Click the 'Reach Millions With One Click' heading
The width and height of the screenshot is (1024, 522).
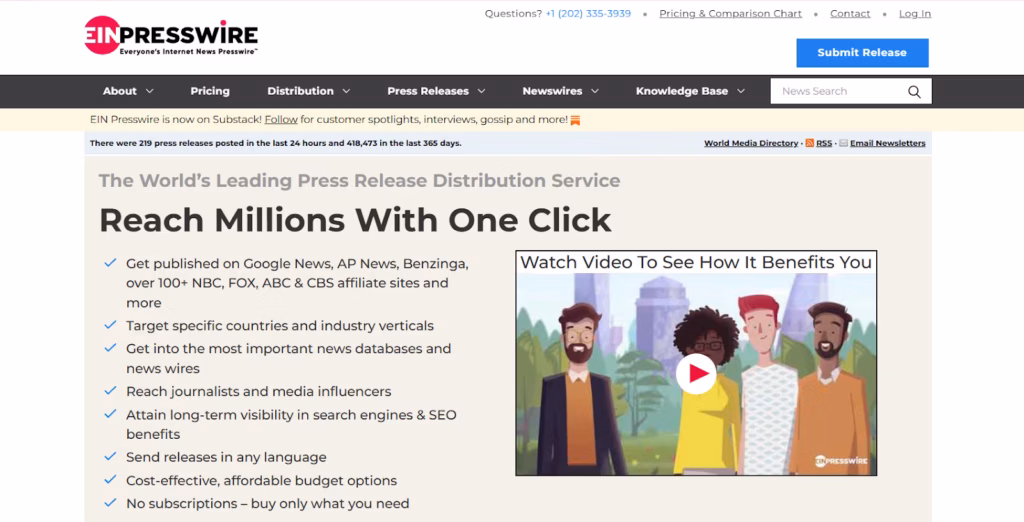click(x=355, y=220)
